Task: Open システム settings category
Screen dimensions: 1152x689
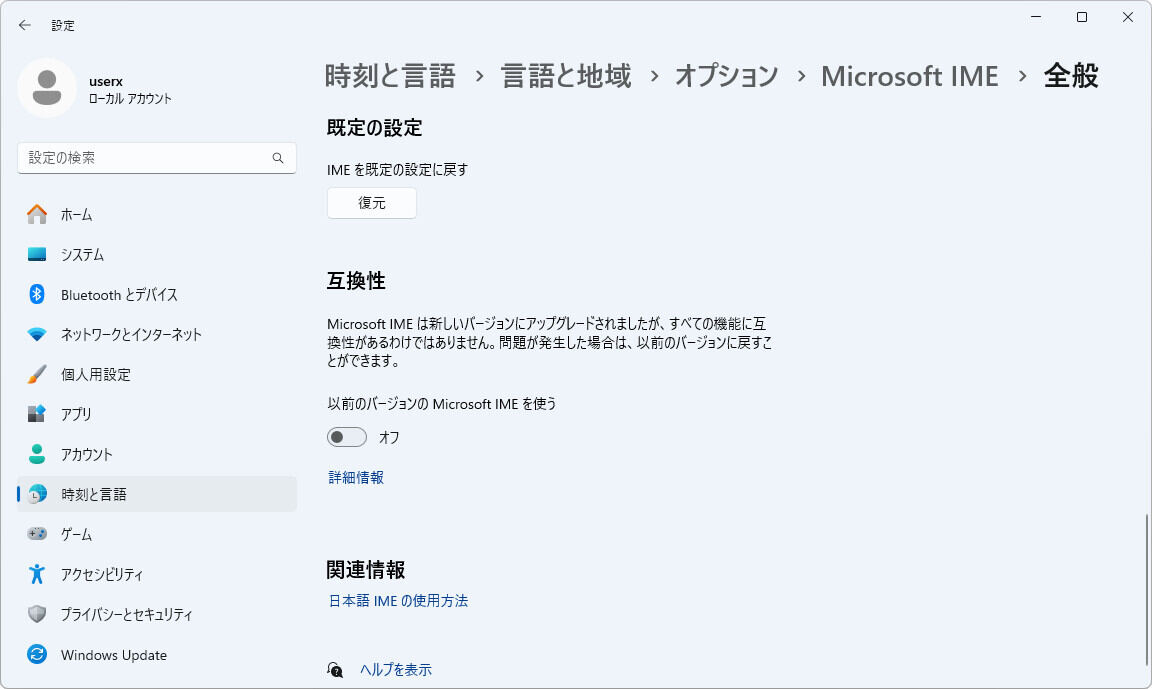Action: tap(157, 254)
